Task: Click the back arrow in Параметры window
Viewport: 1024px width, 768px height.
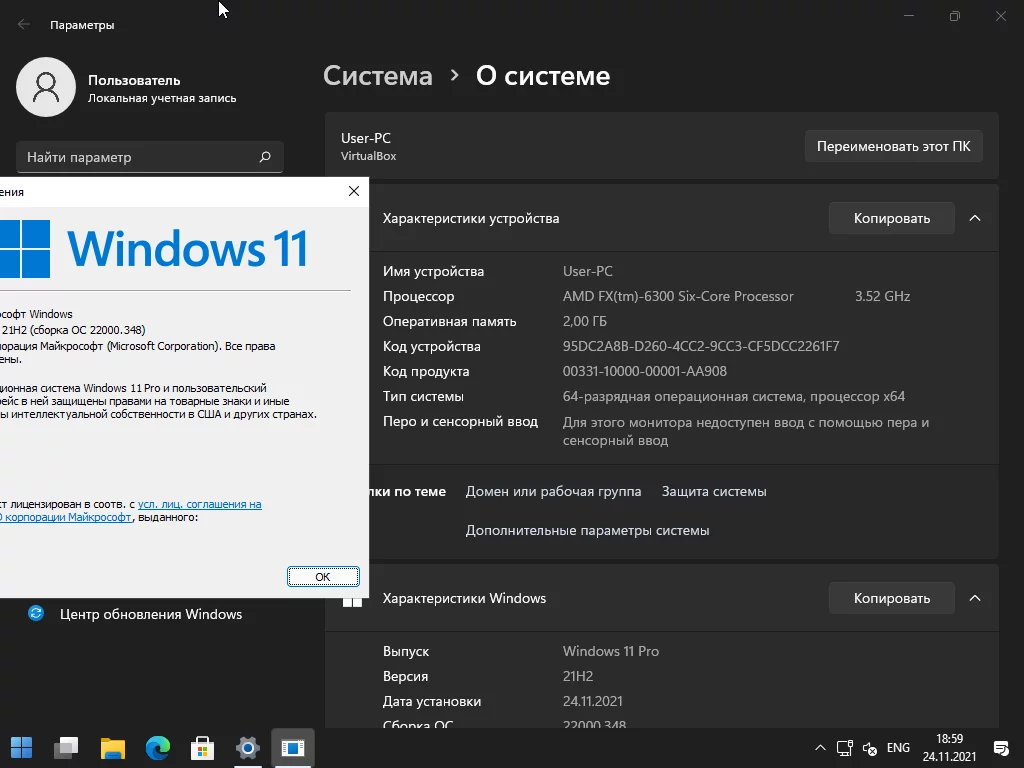Action: click(24, 24)
